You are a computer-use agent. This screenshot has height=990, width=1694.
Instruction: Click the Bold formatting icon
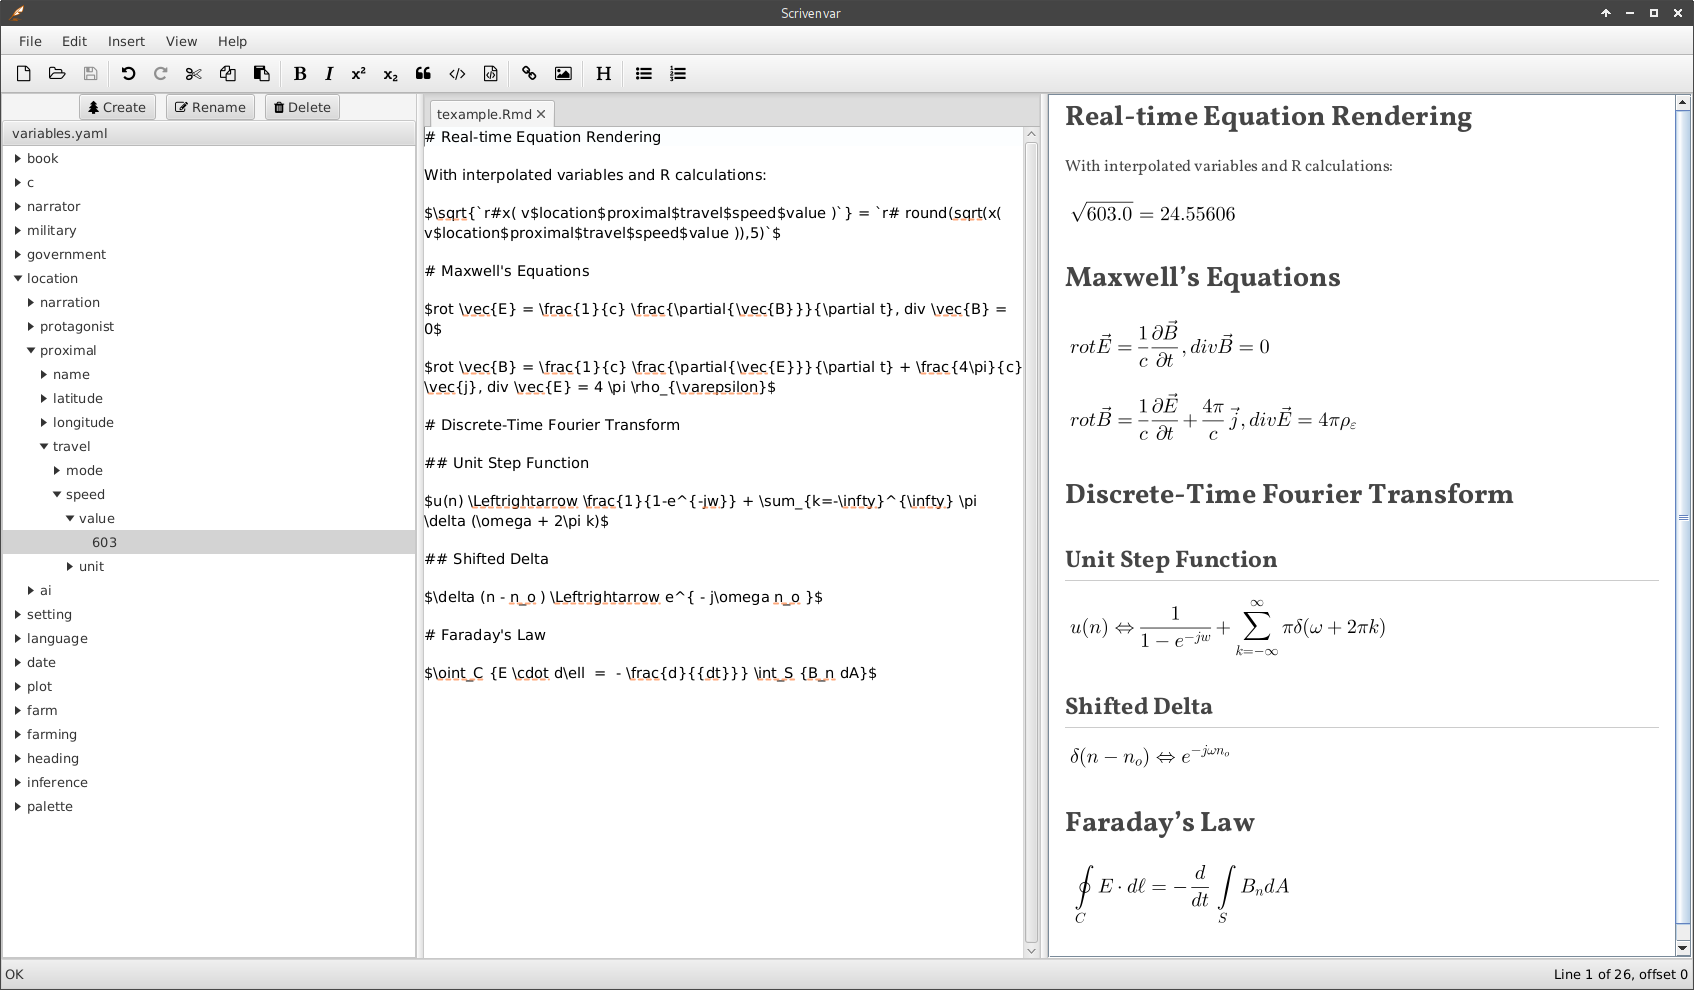point(299,73)
